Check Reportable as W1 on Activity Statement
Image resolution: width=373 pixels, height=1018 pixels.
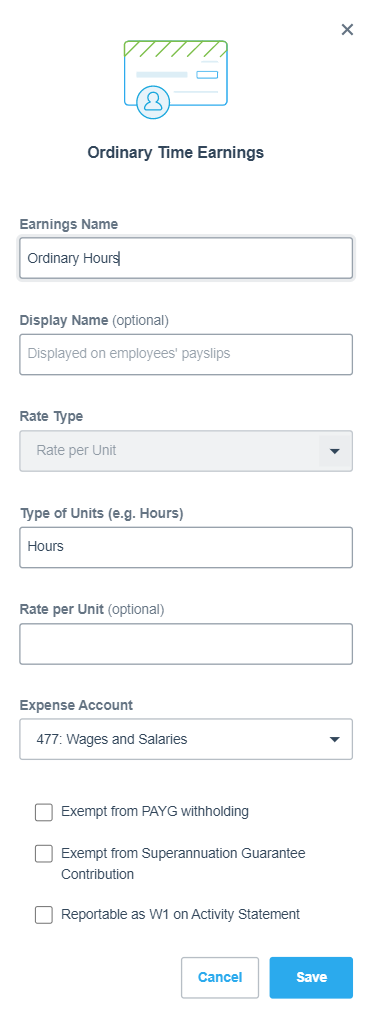pyautogui.click(x=43, y=915)
